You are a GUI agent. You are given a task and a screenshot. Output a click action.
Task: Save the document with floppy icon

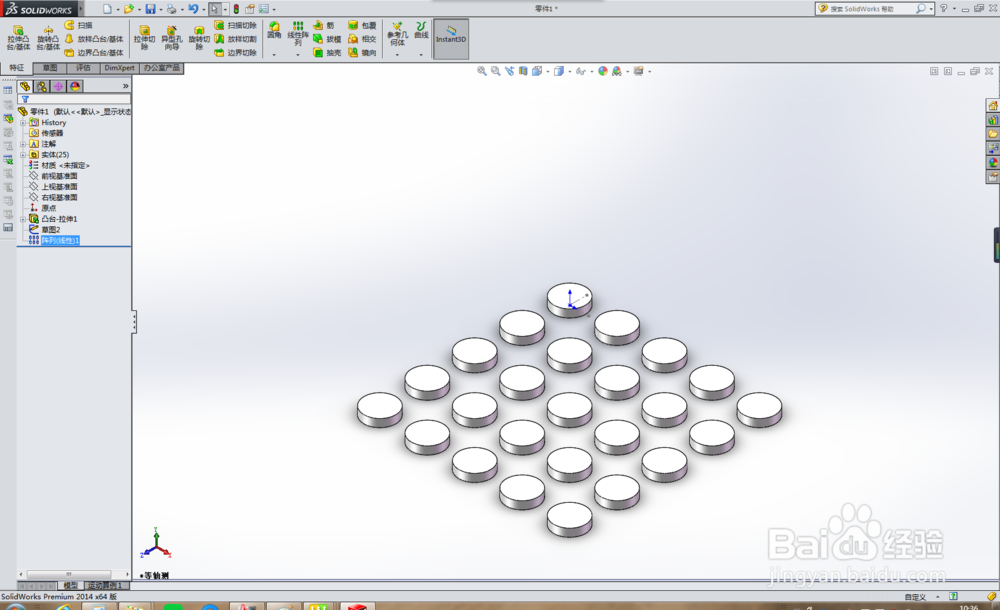point(151,9)
